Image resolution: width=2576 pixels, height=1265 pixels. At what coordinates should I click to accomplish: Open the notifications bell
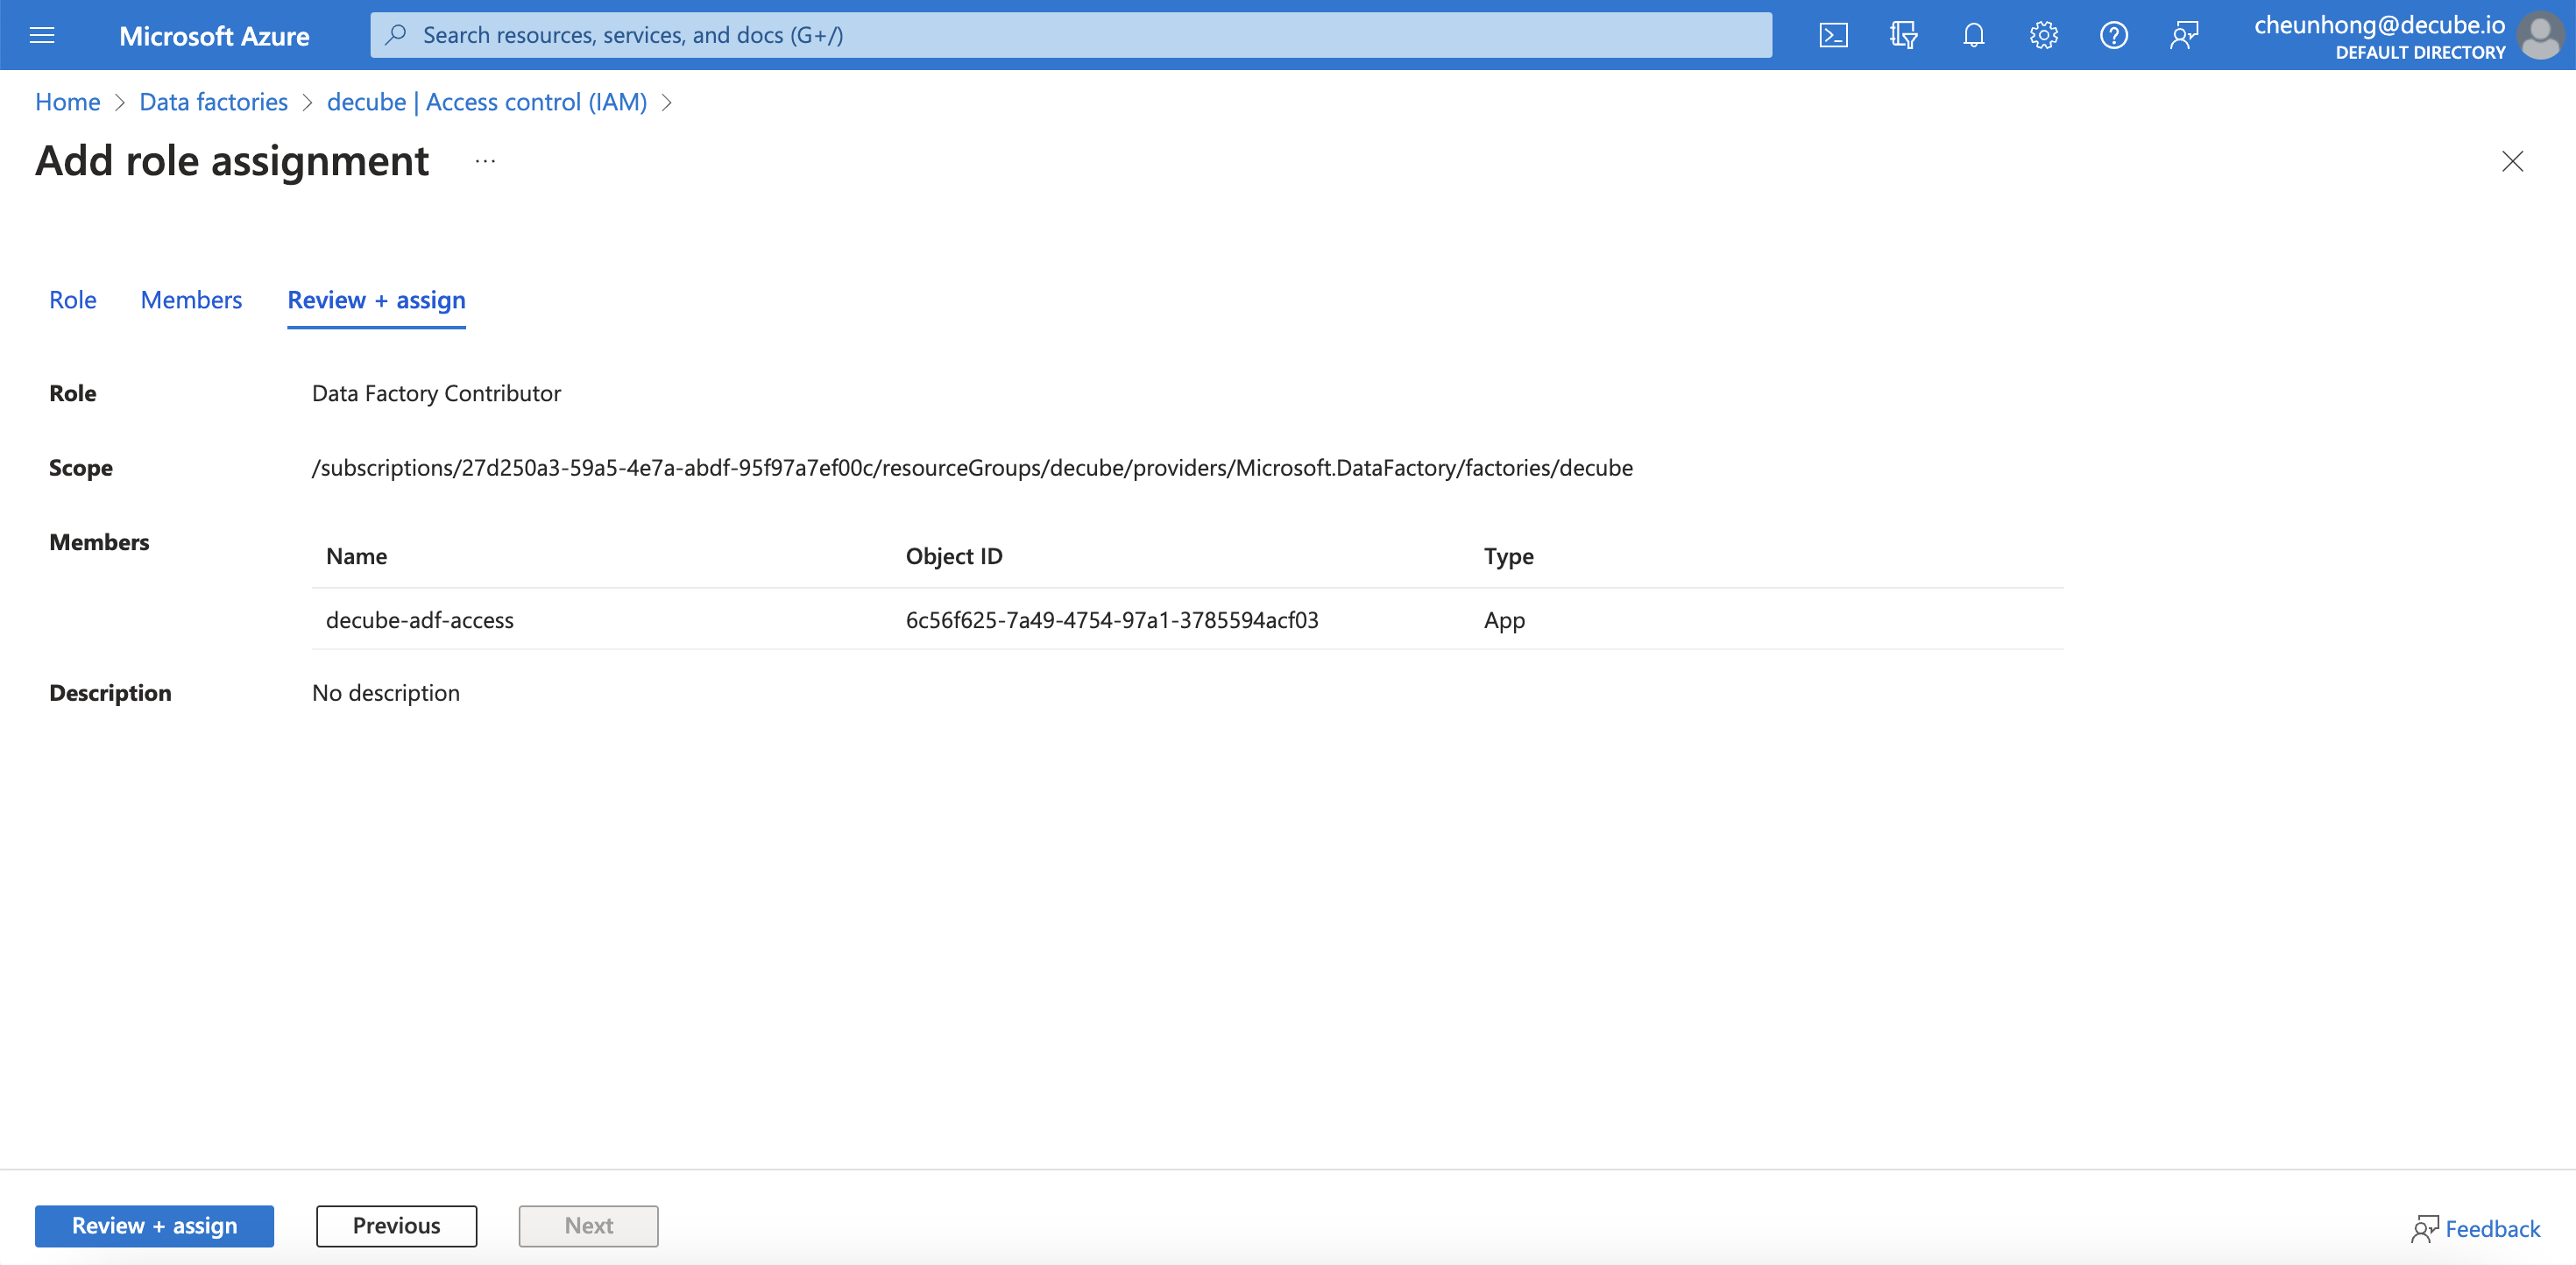tap(1973, 36)
